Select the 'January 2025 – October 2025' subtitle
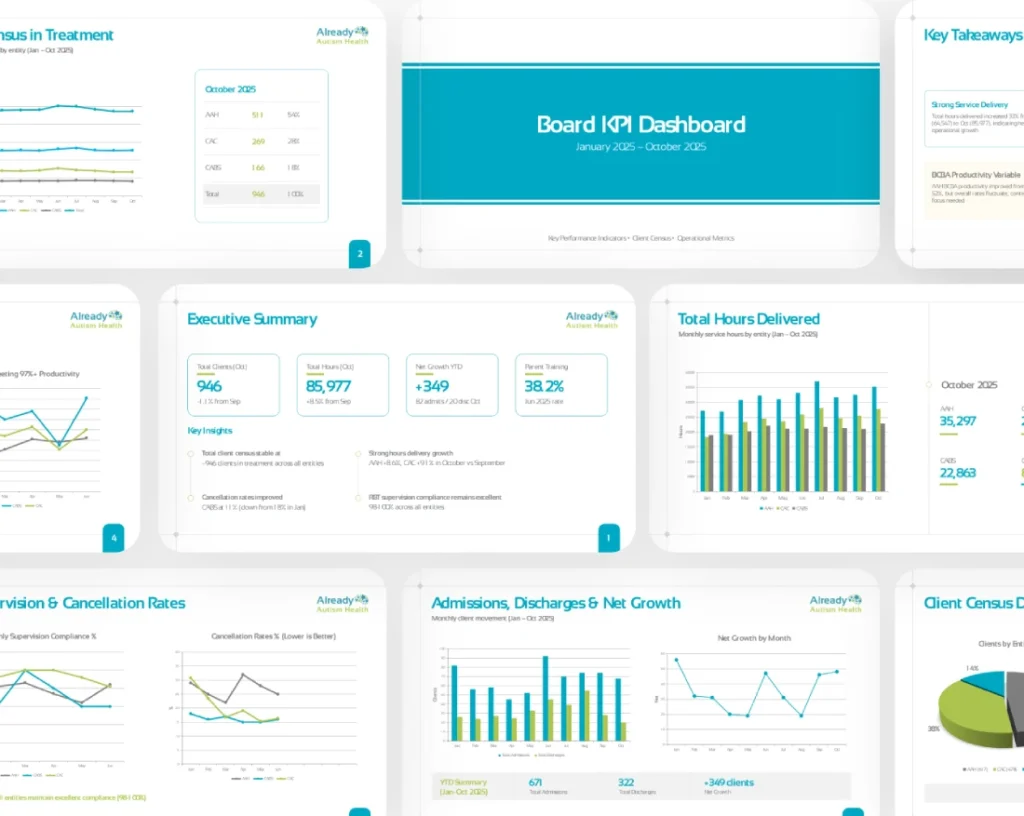Viewport: 1024px width, 816px height. 641,147
